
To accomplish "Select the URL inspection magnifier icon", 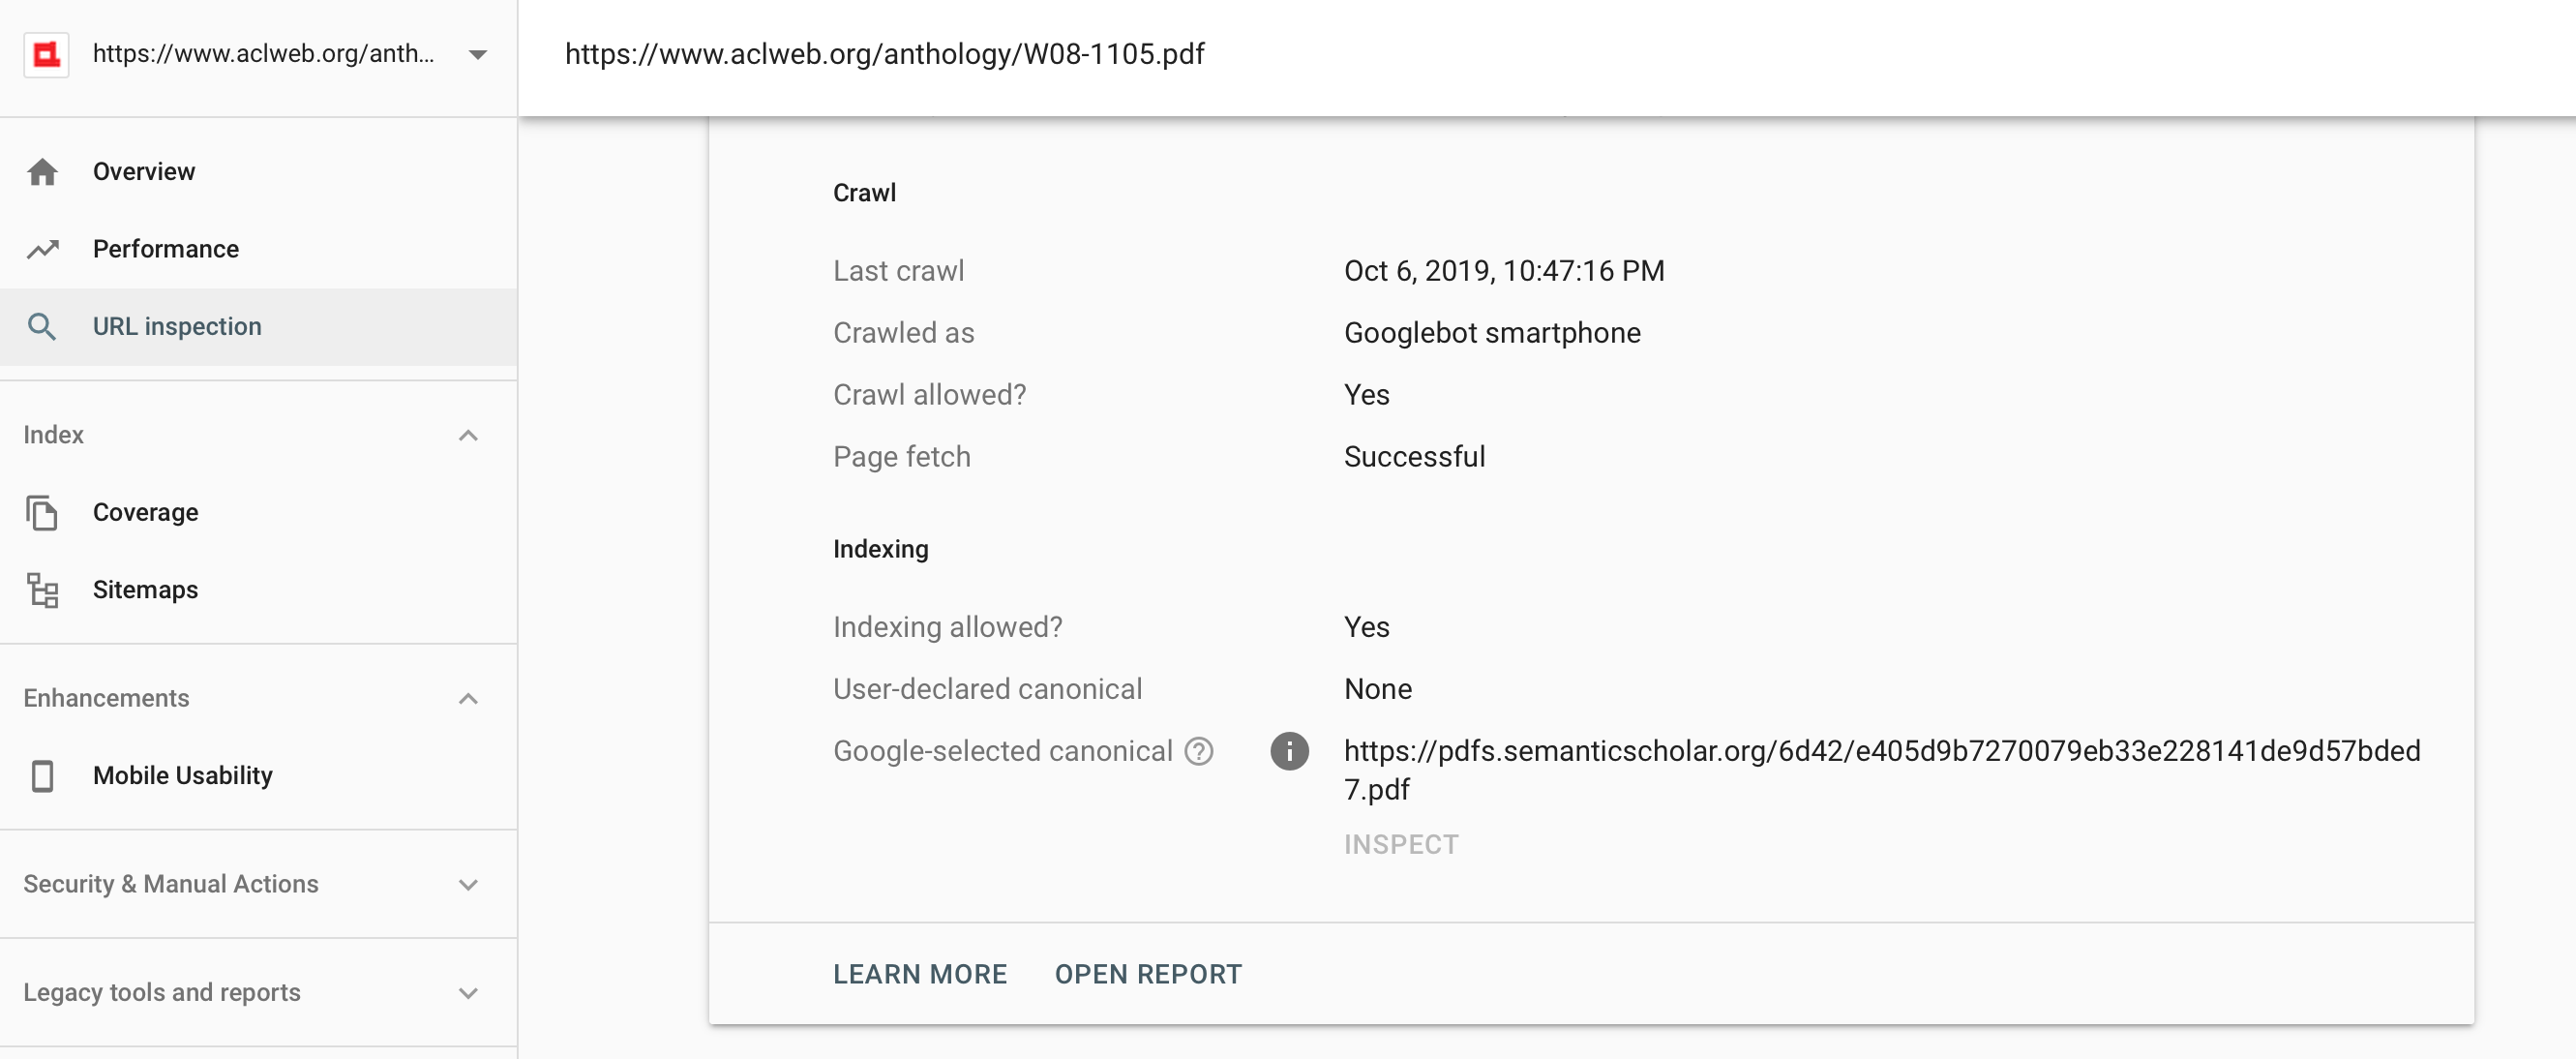I will coord(43,326).
